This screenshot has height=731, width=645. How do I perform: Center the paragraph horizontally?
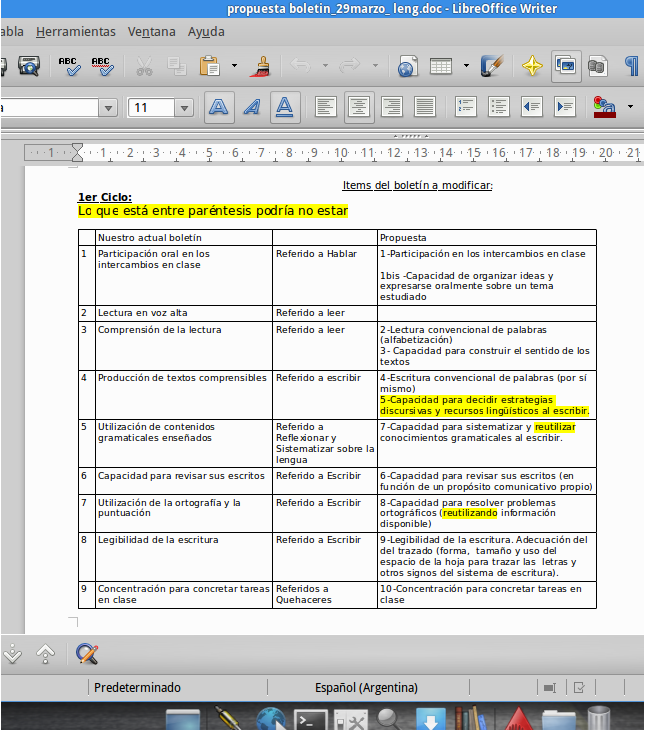[x=359, y=107]
